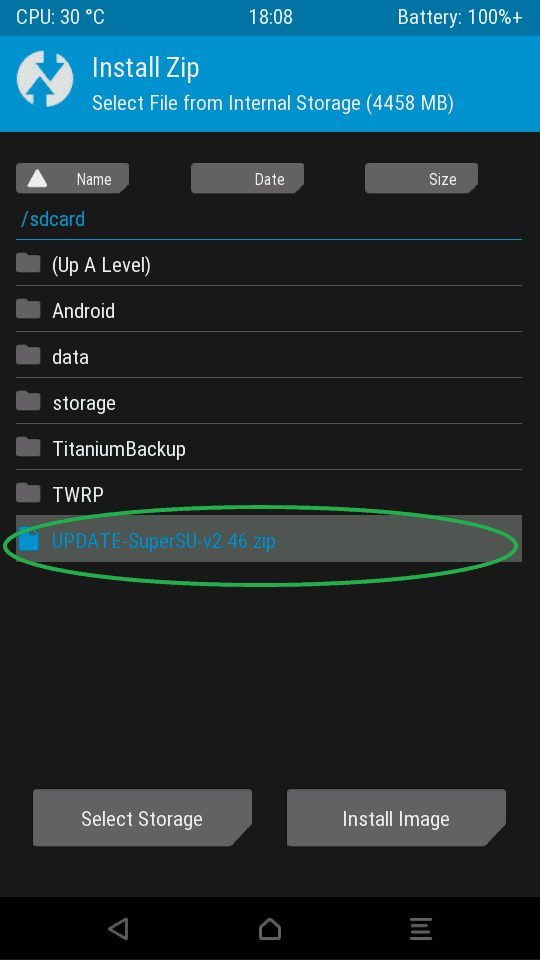The width and height of the screenshot is (540, 960).
Task: Click the folder icon beside TWRP
Action: [28, 493]
